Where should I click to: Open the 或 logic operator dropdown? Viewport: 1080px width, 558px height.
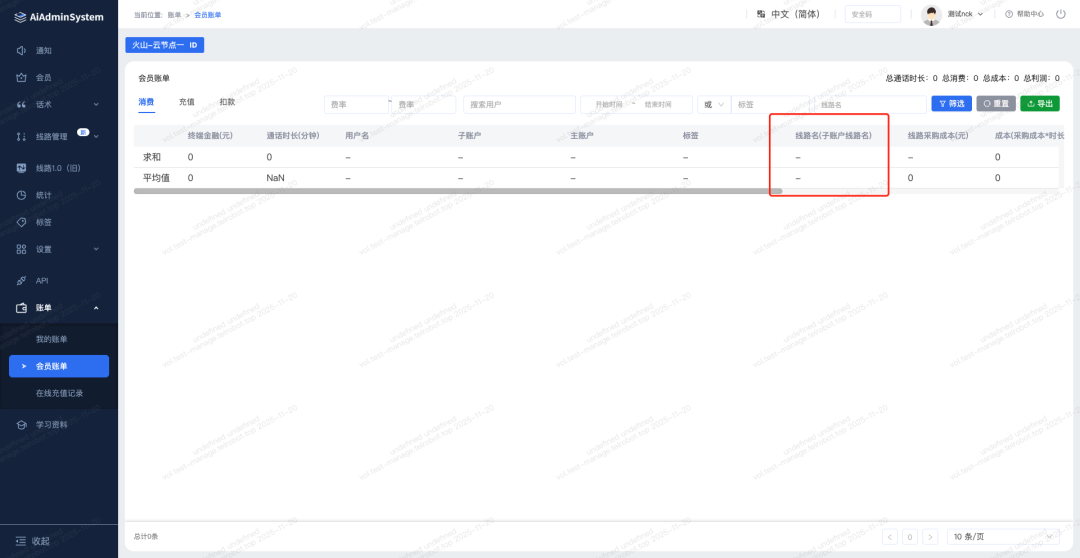(712, 104)
